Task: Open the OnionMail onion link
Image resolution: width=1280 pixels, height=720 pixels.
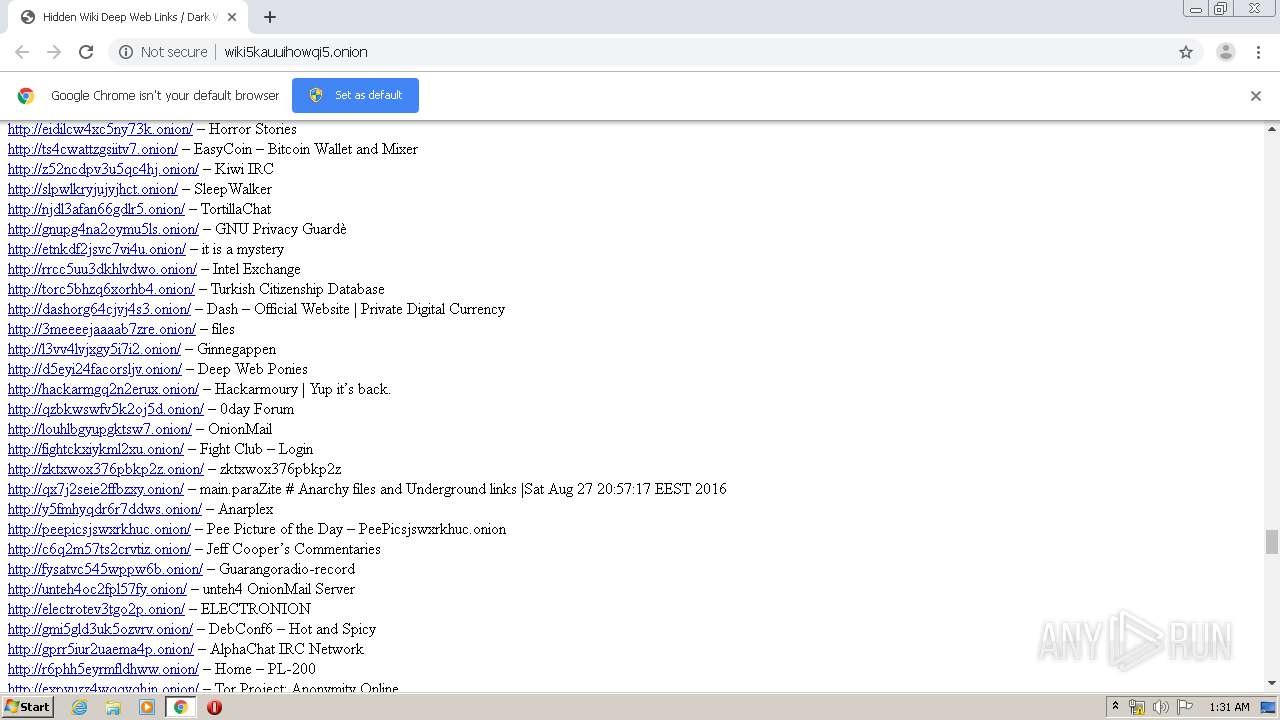Action: 100,429
